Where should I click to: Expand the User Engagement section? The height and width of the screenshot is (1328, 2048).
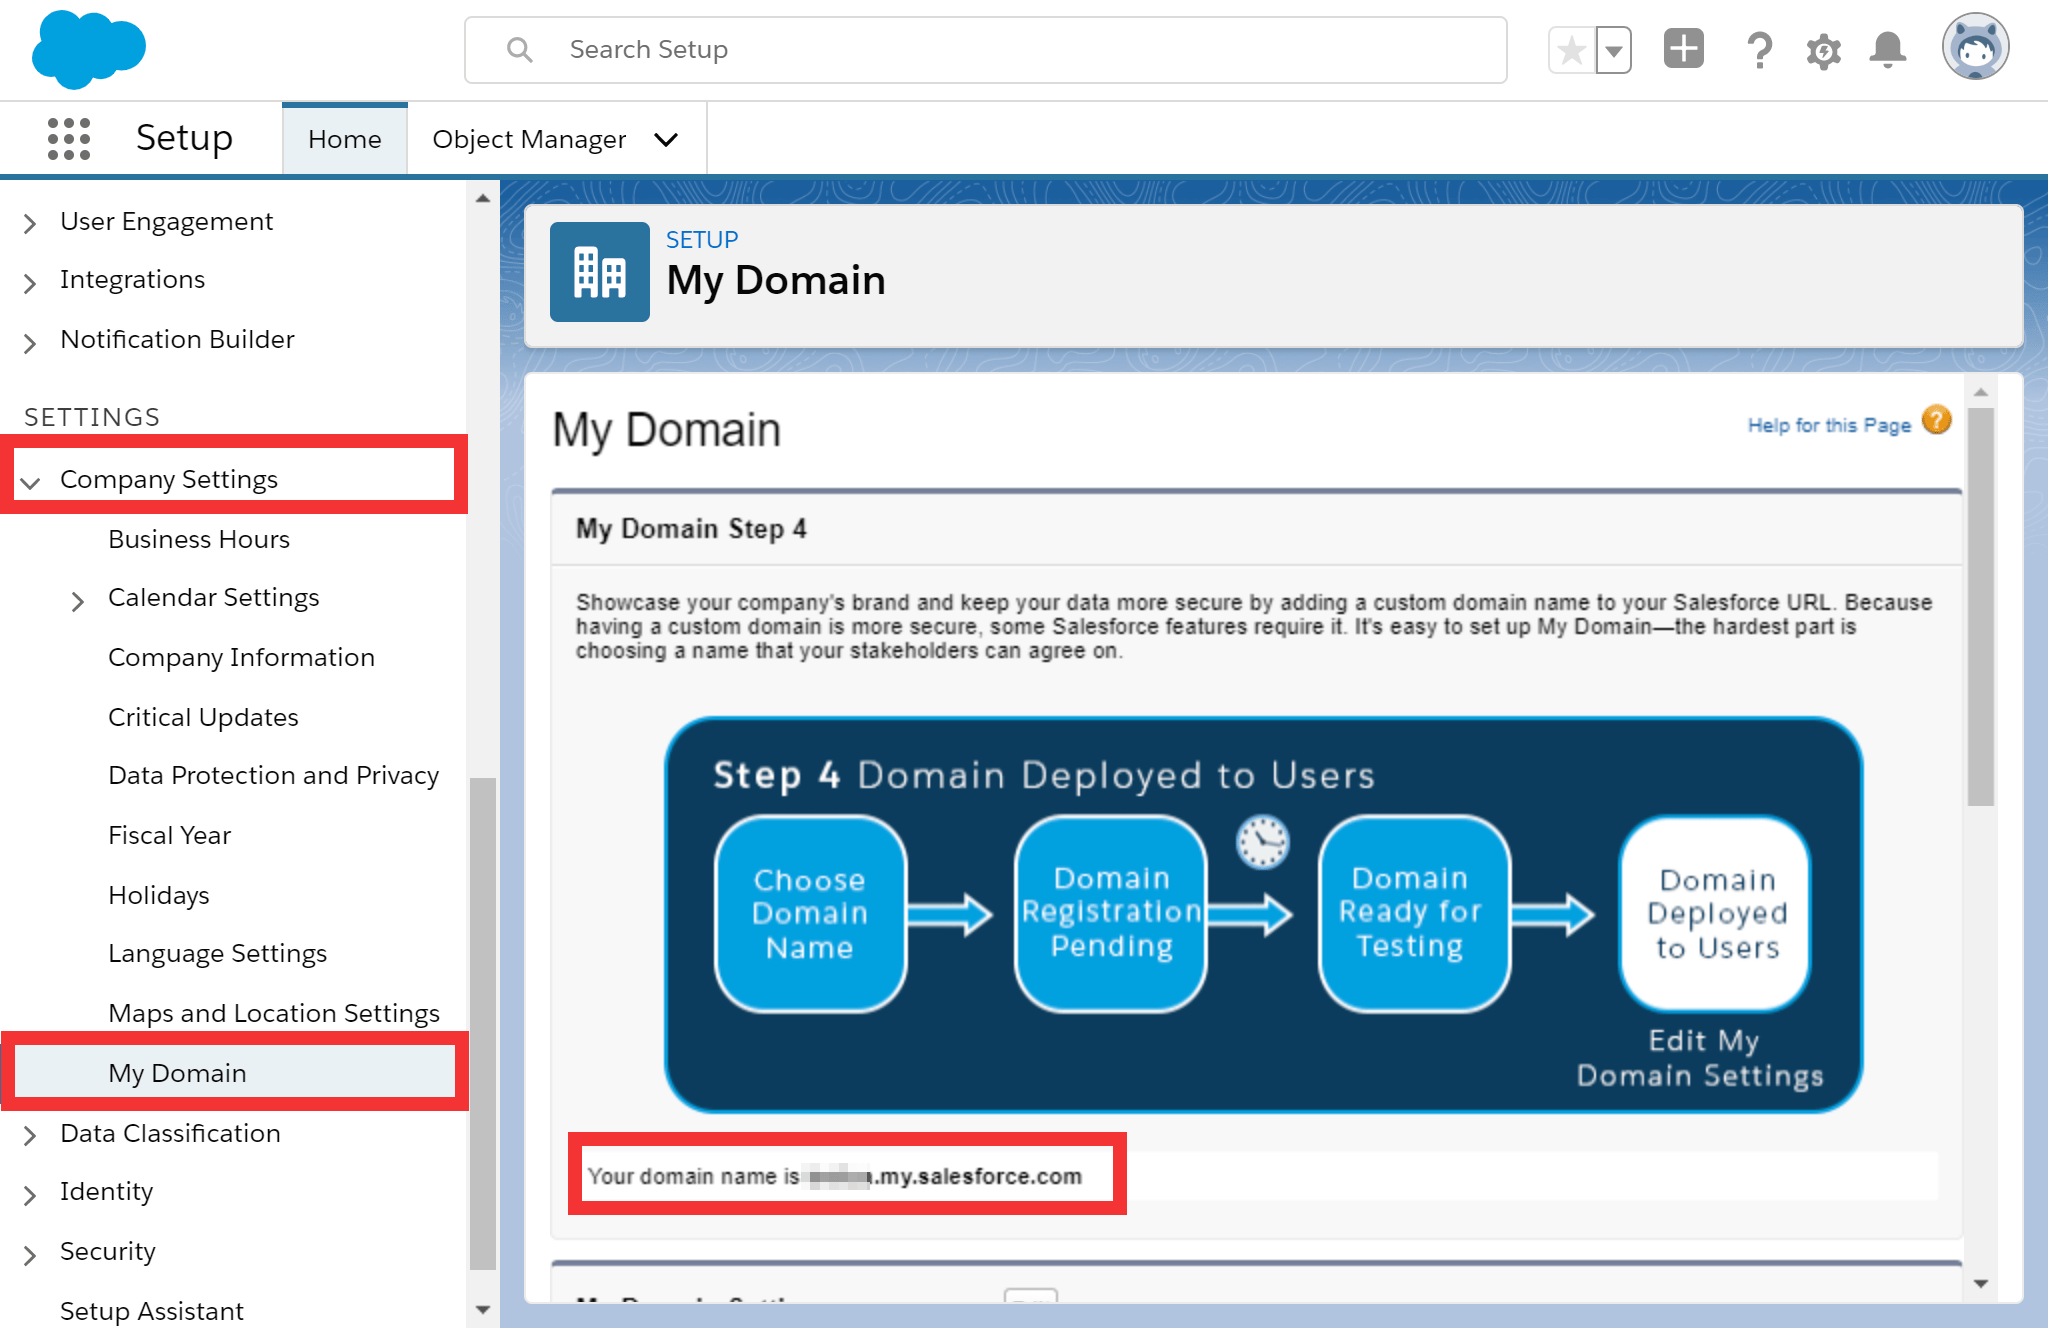click(30, 223)
